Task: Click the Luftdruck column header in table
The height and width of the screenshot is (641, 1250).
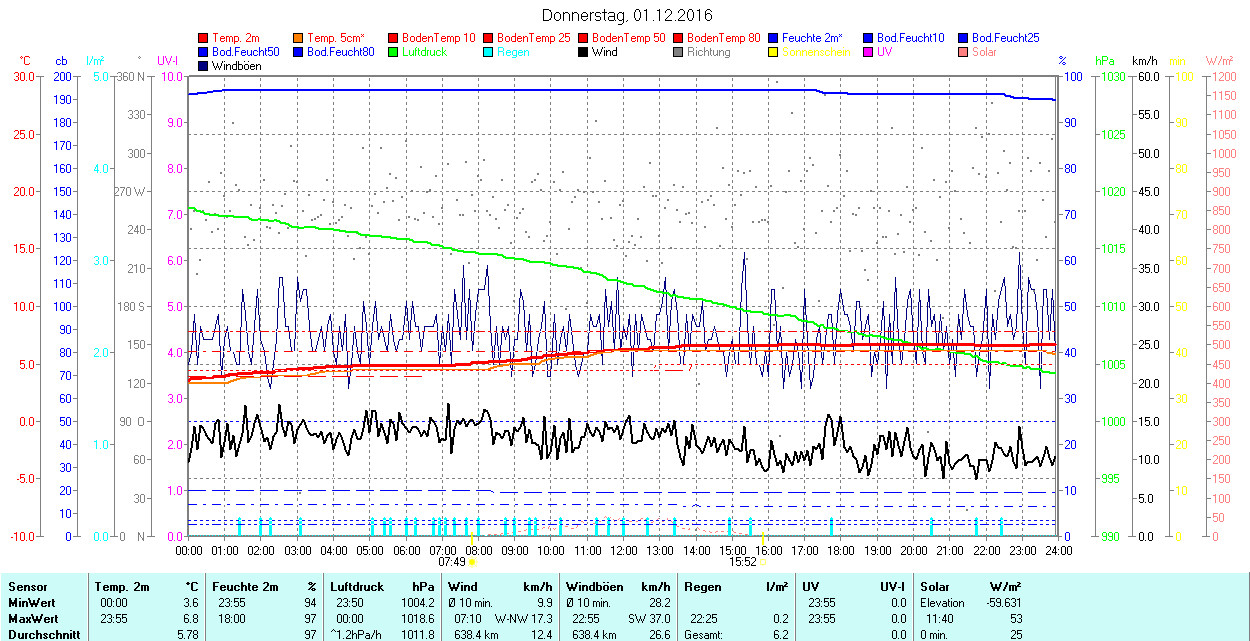Action: click(355, 587)
